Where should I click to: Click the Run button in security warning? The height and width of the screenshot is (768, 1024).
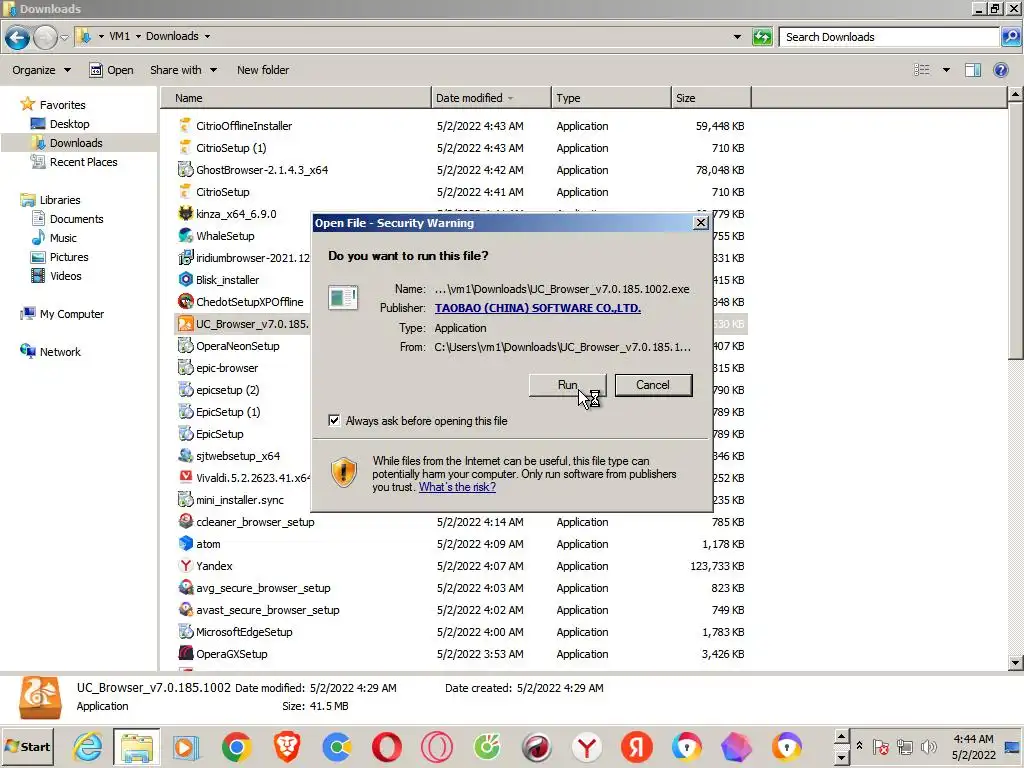567,385
